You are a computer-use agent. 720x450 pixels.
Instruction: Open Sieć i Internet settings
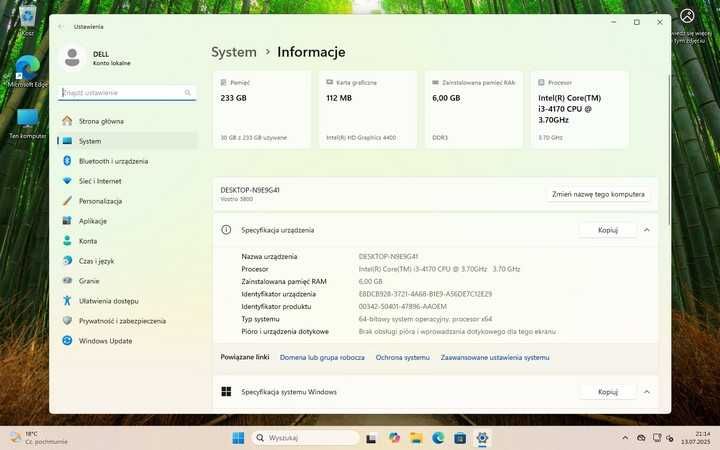click(127, 181)
